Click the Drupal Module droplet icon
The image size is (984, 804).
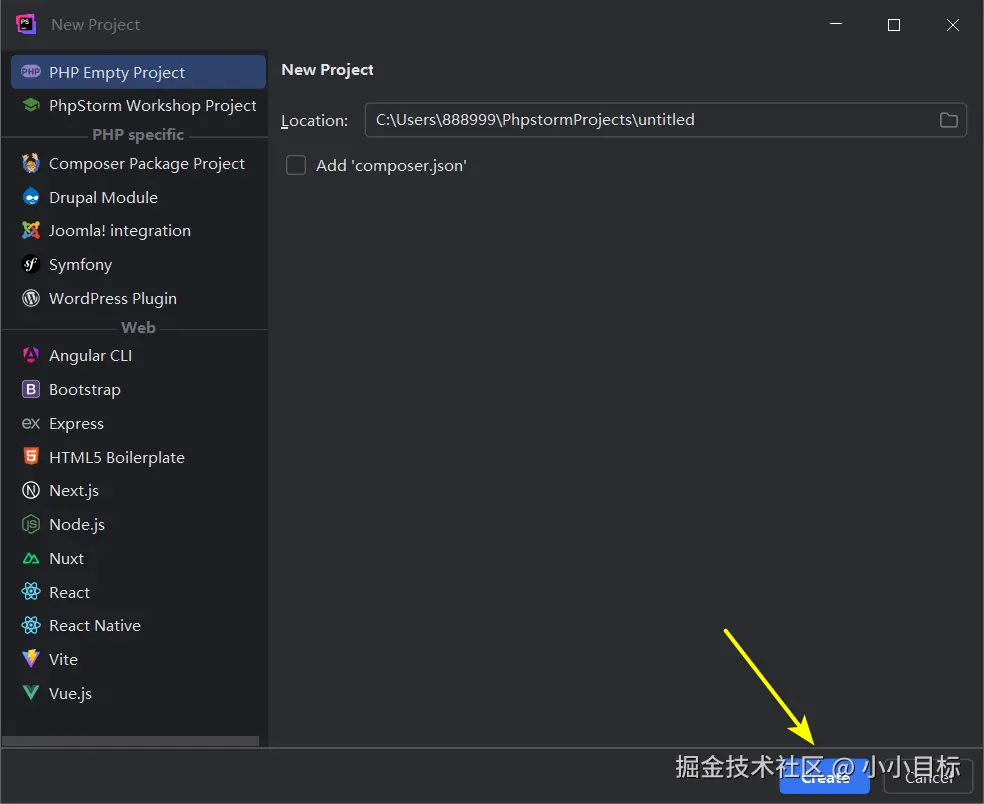(31, 197)
